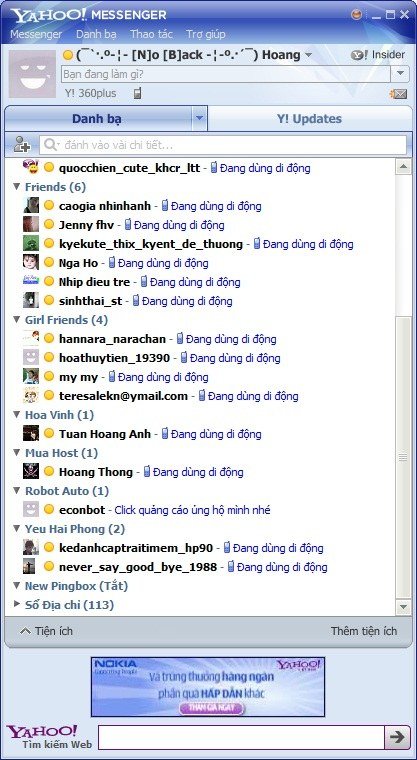Collapse the Friends (6) group
This screenshot has width=417, height=760.
[x=17, y=187]
